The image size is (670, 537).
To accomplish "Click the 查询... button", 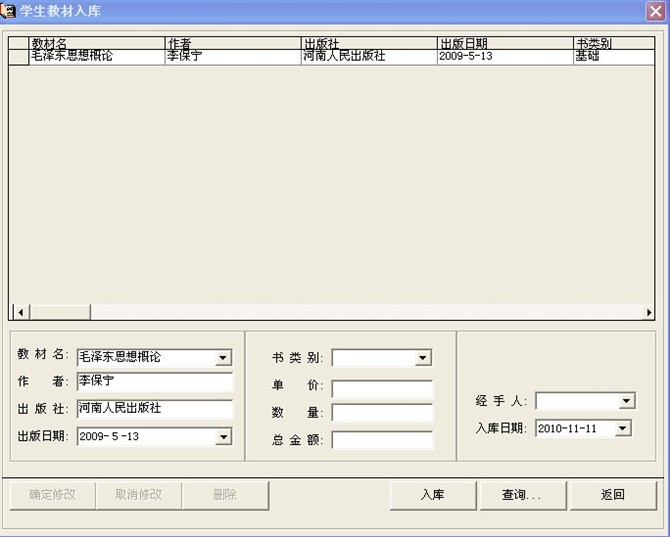I will point(523,495).
